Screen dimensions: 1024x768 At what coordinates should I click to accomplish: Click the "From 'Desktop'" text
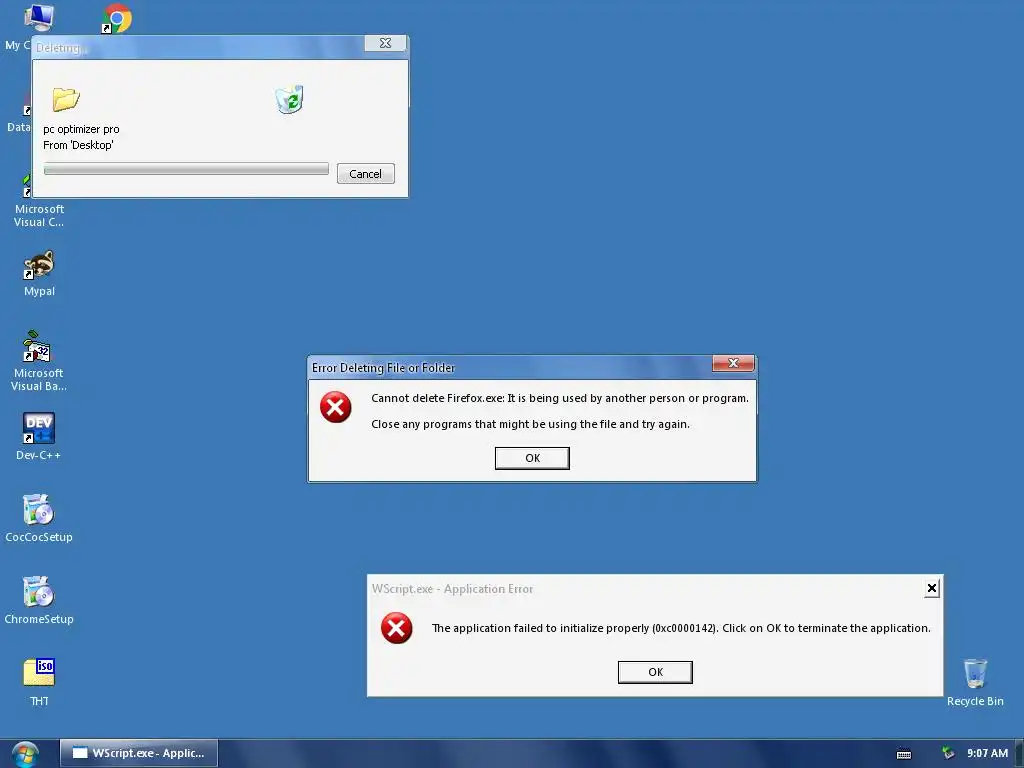click(x=78, y=145)
